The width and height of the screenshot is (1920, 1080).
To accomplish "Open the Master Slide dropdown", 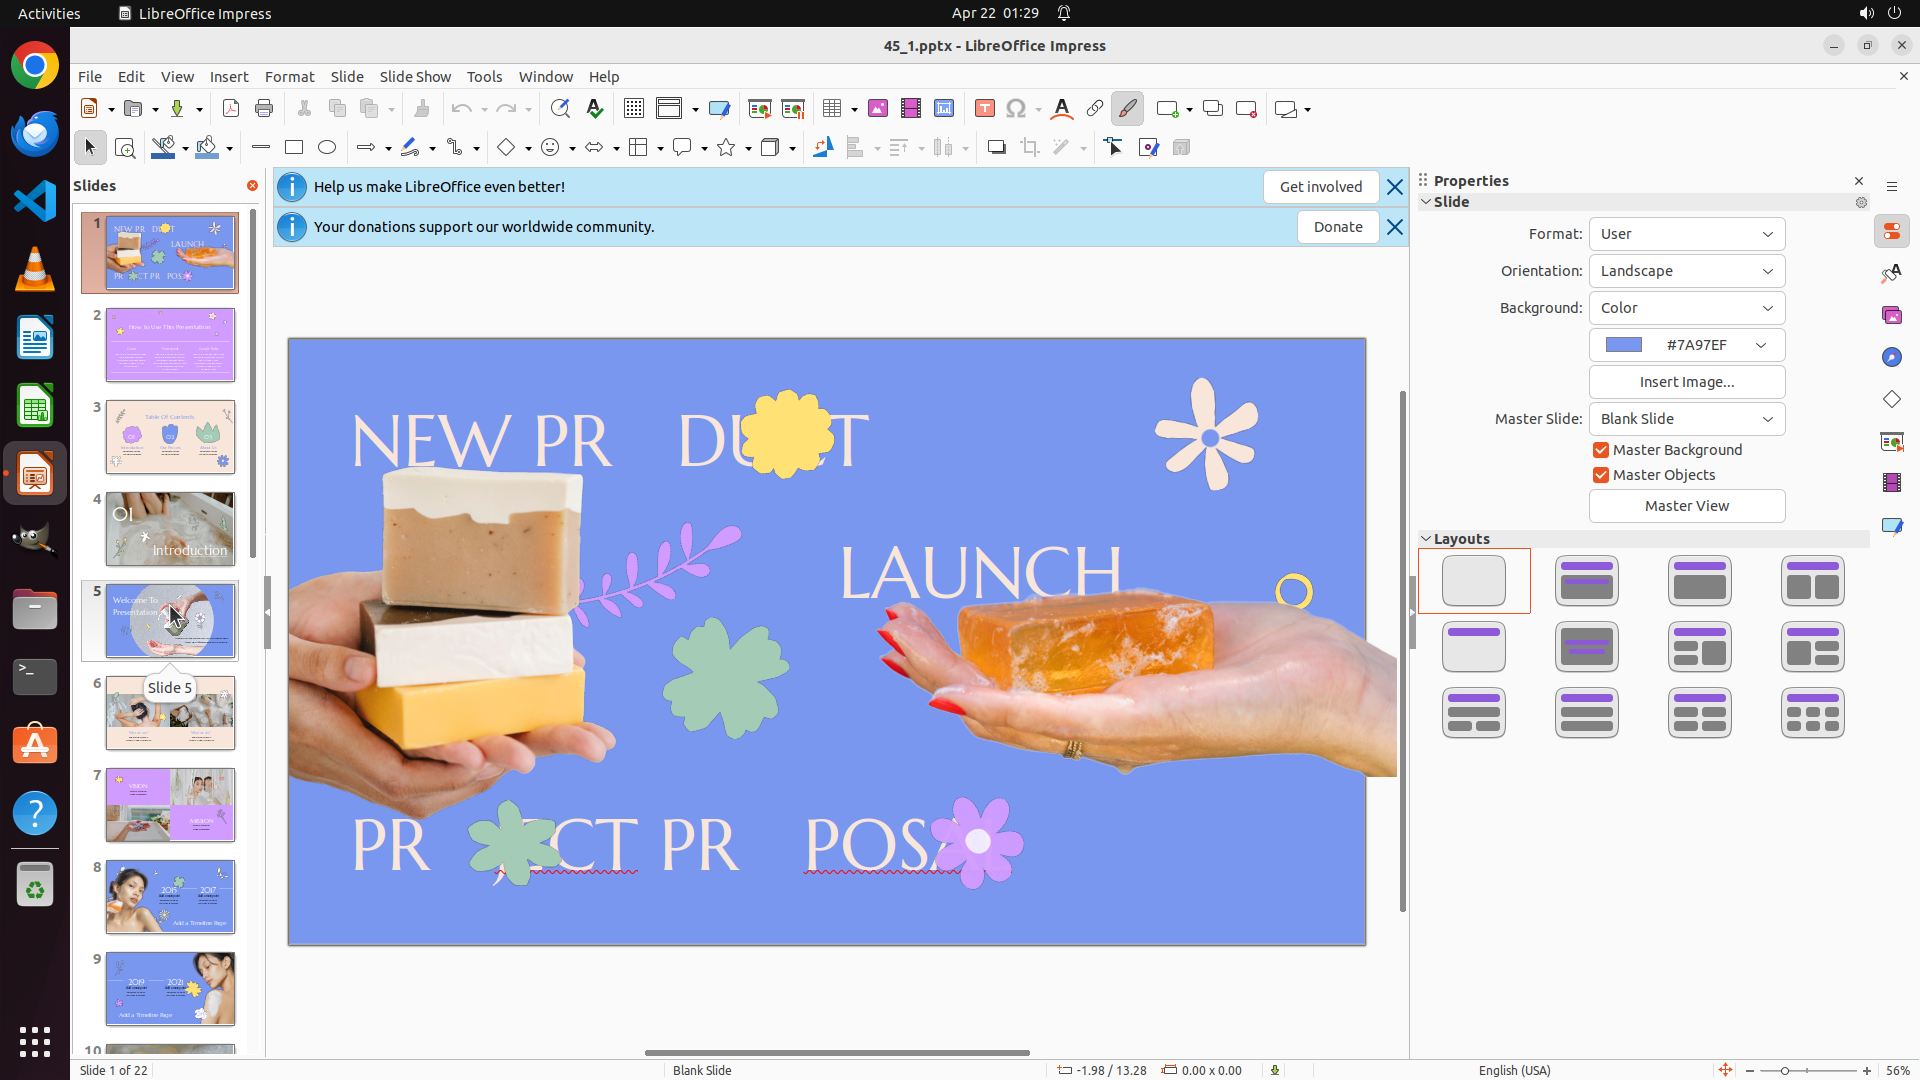I will pos(1686,419).
